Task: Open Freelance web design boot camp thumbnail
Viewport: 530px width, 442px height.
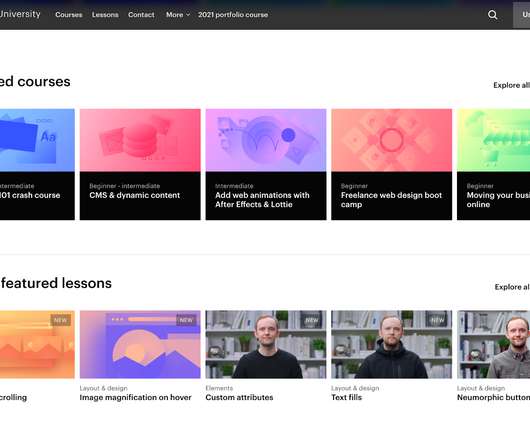Action: click(x=391, y=140)
